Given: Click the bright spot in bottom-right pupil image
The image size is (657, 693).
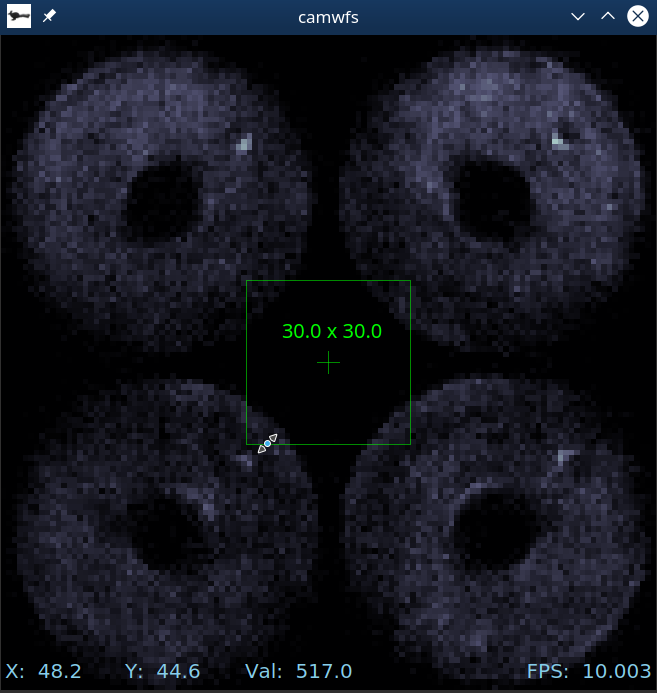Looking at the screenshot, I should pos(565,456).
